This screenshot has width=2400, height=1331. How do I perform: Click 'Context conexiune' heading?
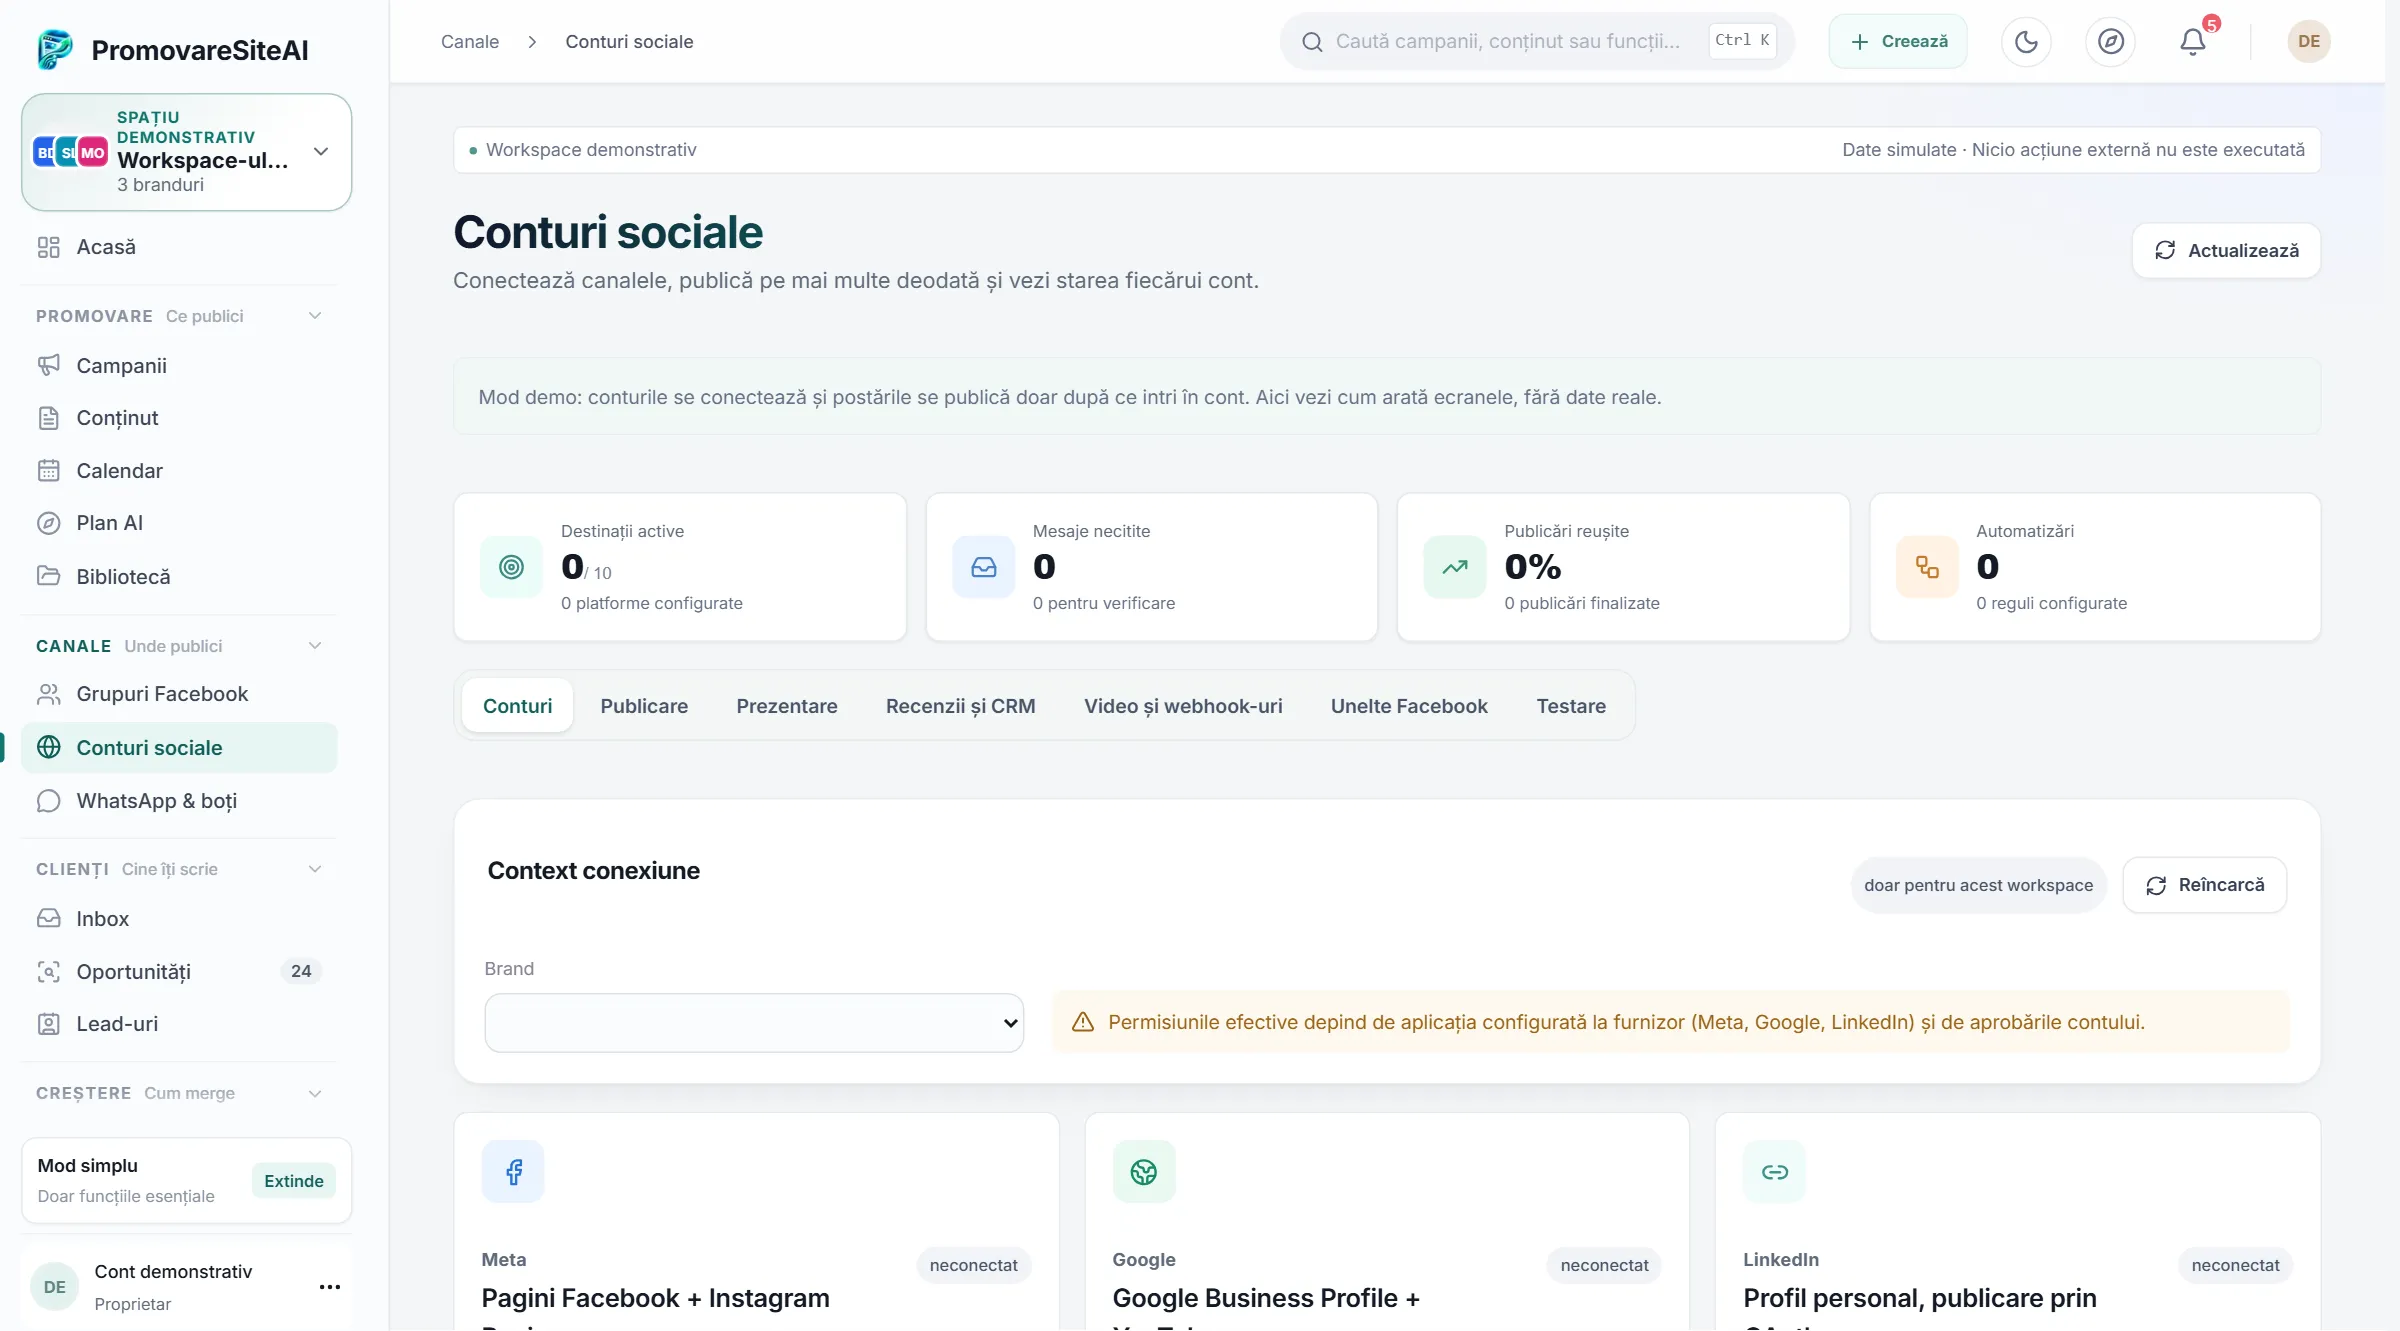point(594,871)
